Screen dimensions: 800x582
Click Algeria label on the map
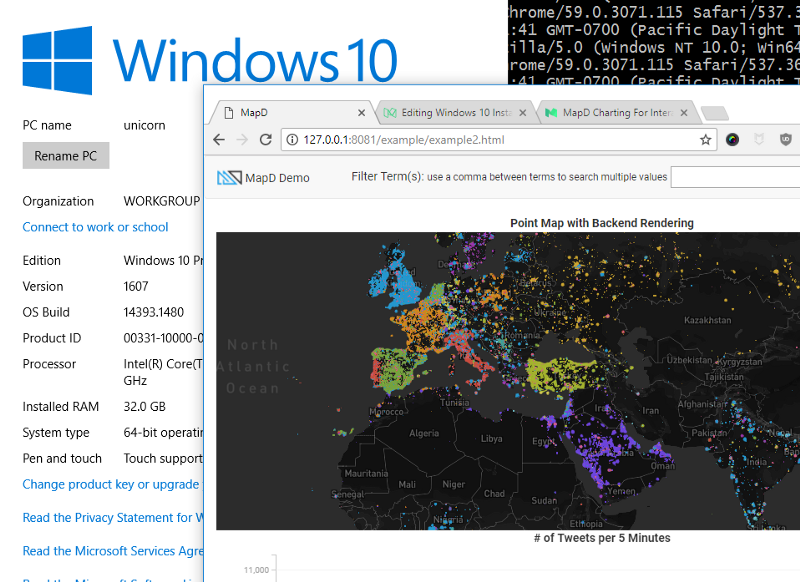coord(423,433)
